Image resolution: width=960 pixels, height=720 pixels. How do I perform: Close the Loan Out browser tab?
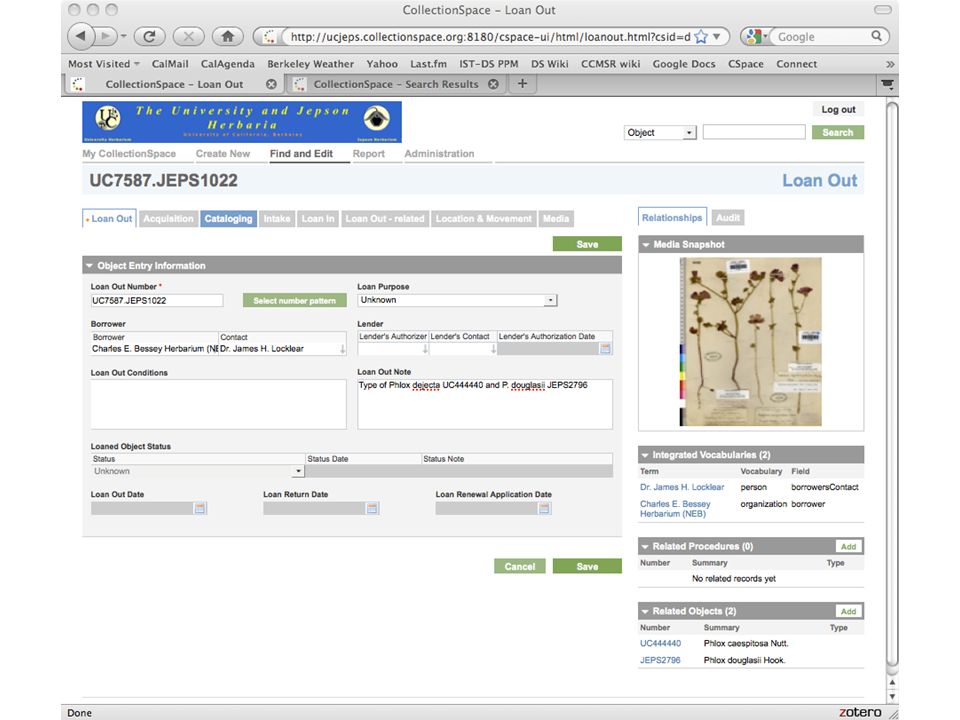coord(271,84)
